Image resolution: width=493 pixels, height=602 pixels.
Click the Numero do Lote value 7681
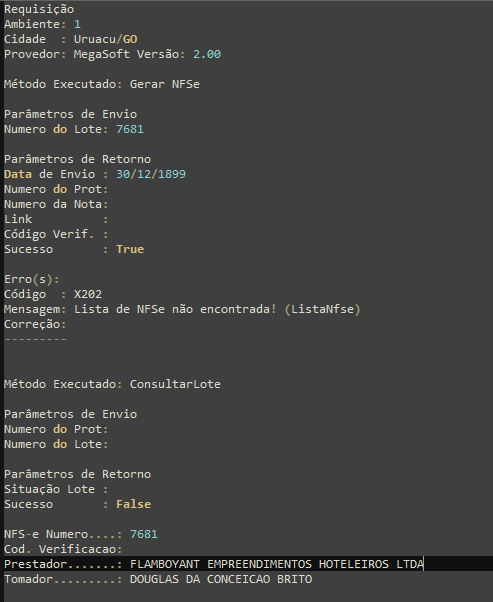130,129
